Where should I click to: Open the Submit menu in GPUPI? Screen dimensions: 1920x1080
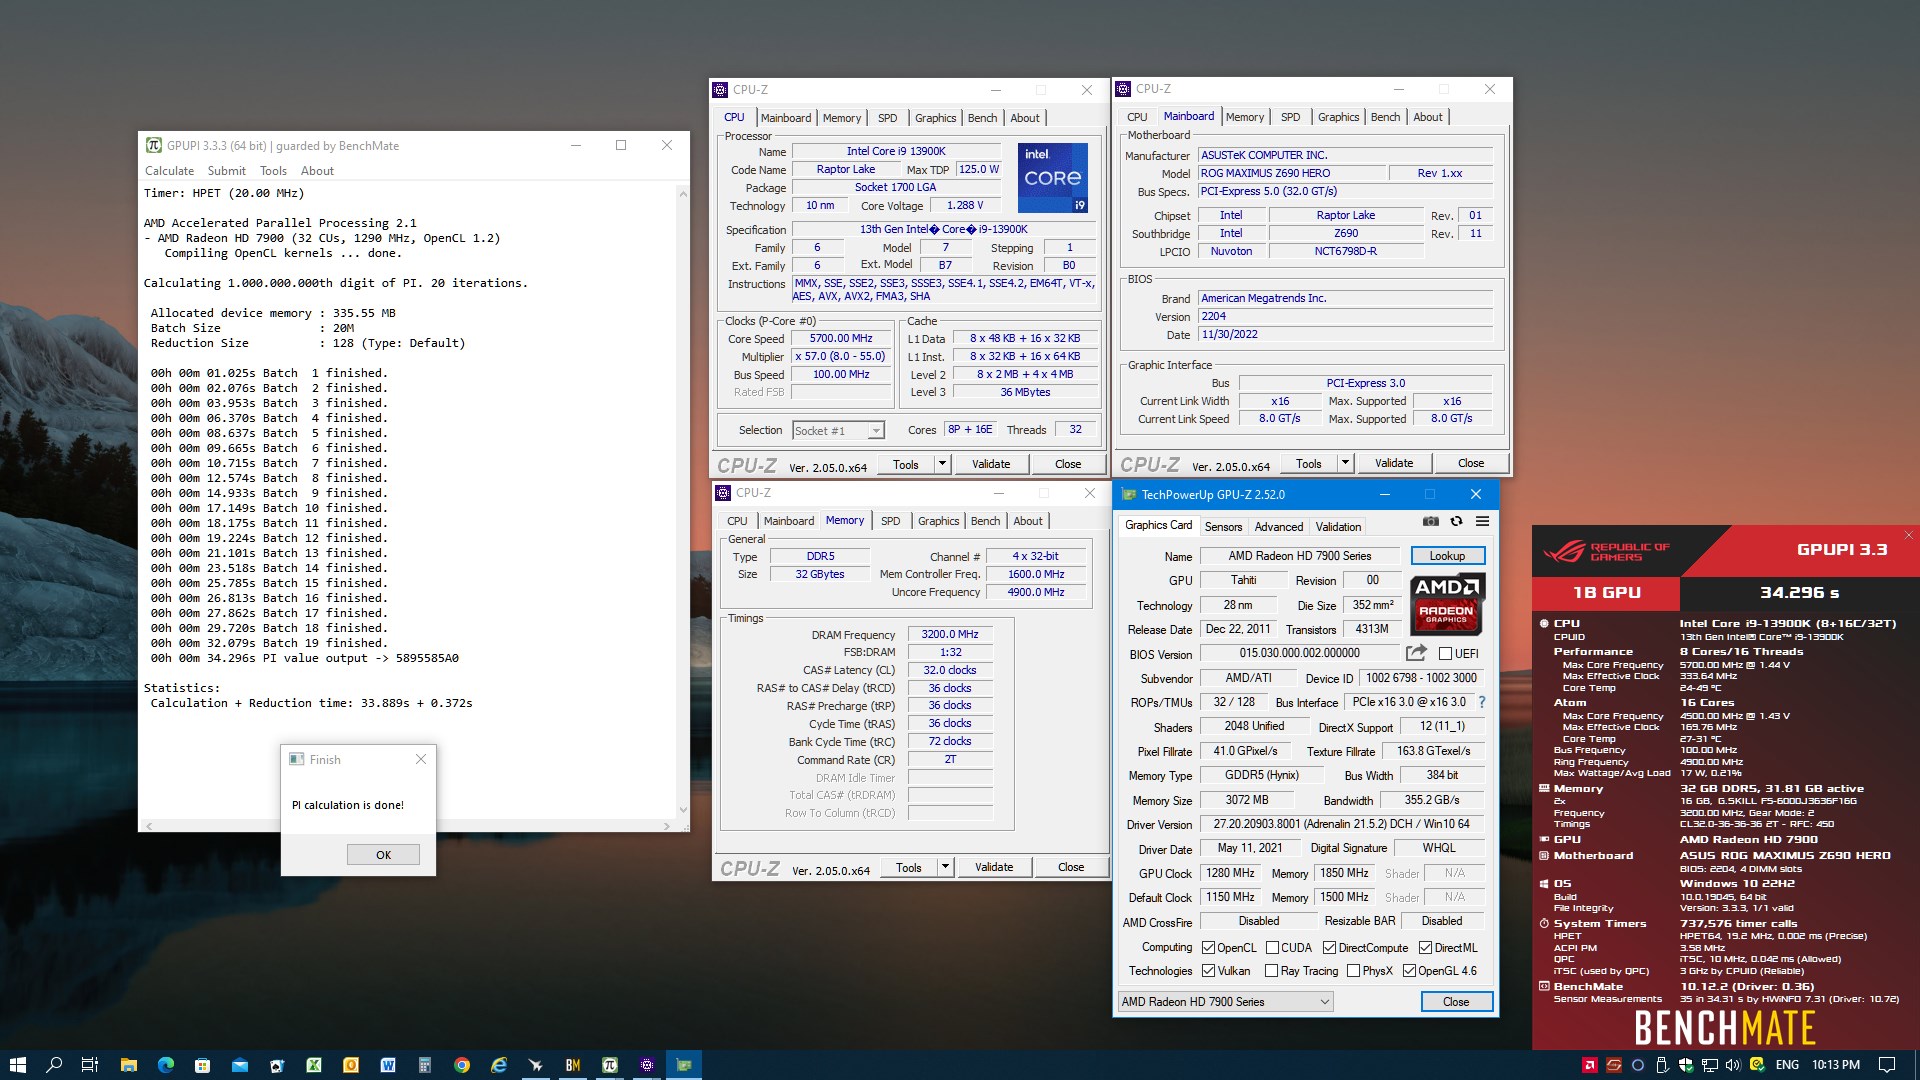tap(226, 171)
